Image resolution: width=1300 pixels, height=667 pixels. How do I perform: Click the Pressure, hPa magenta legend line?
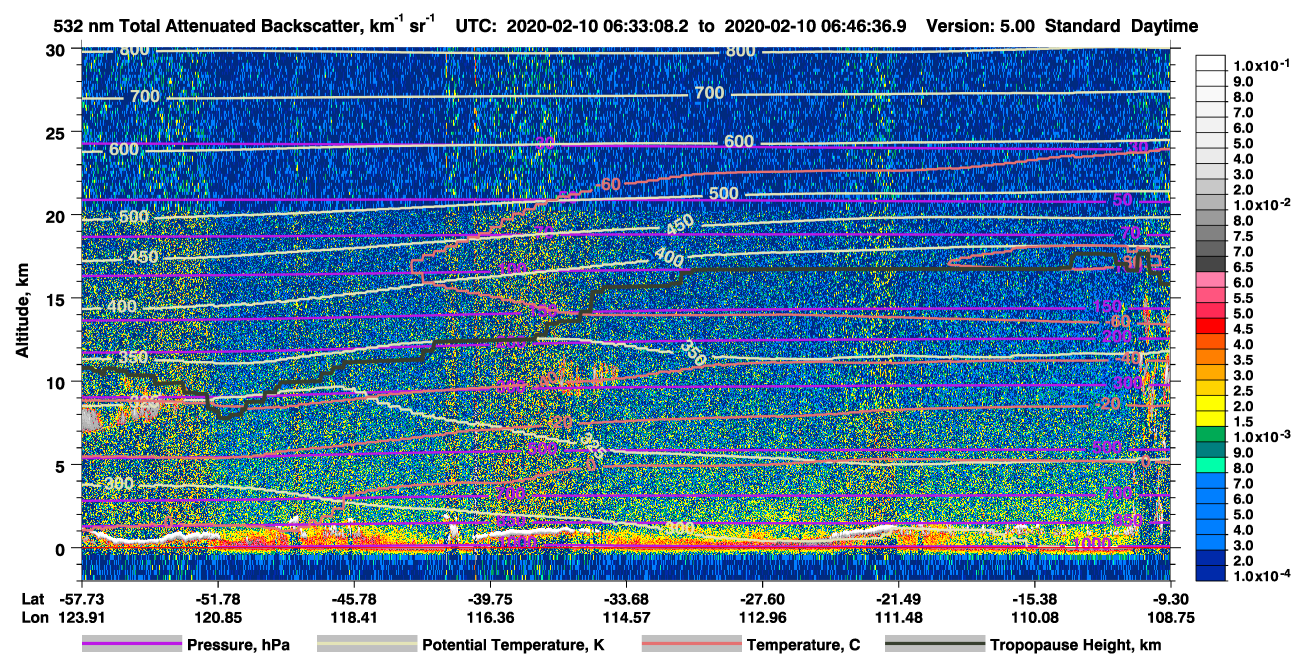pyautogui.click(x=132, y=645)
